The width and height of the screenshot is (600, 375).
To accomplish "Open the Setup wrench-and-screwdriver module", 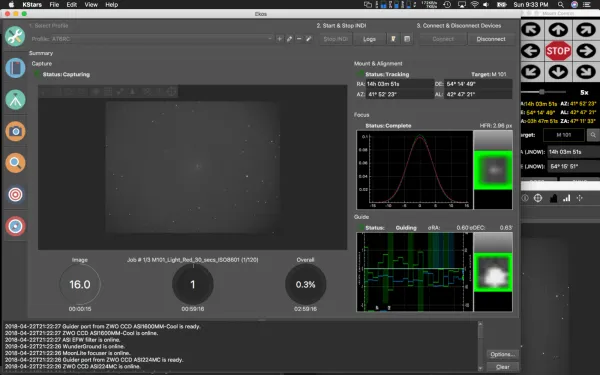I will 15,36.
